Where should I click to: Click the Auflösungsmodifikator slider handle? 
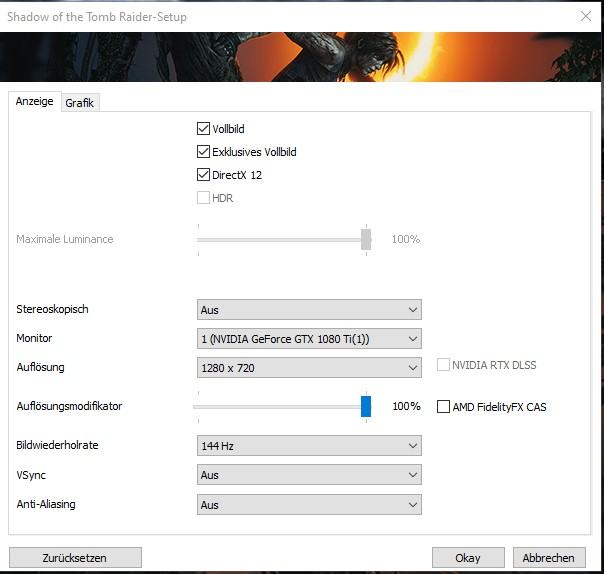point(366,406)
